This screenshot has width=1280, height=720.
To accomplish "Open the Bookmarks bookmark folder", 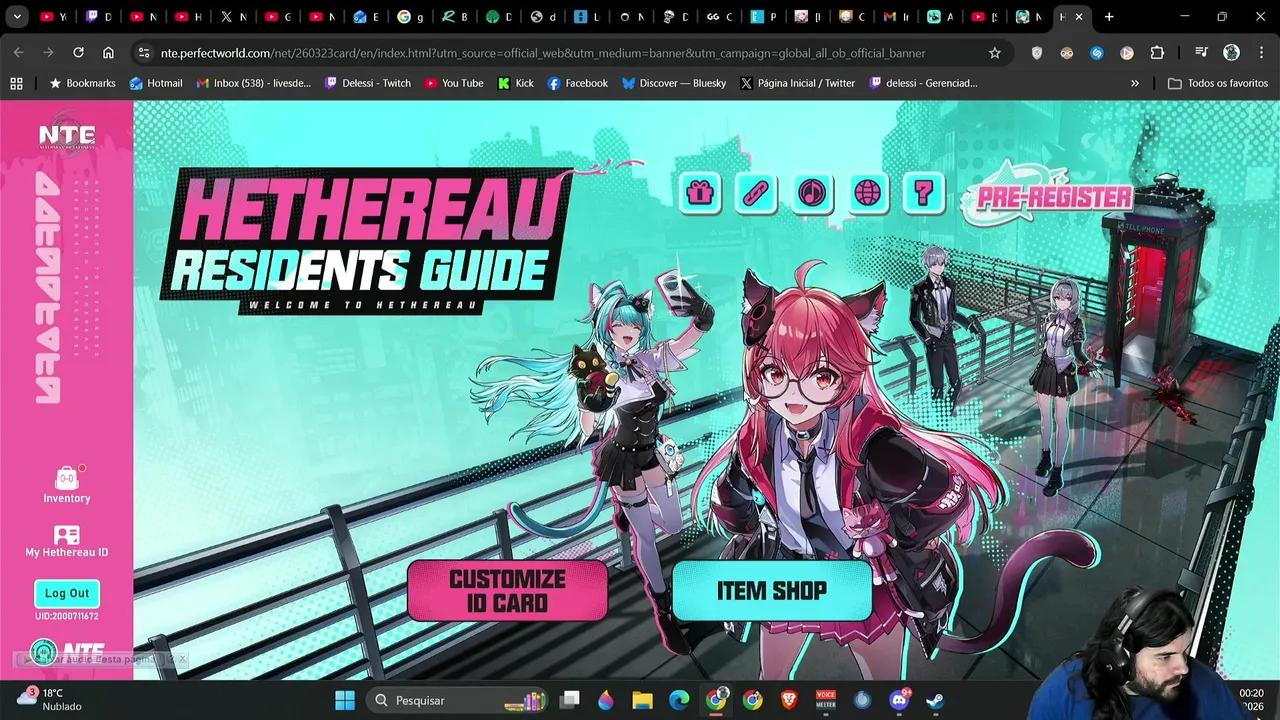I will [83, 83].
